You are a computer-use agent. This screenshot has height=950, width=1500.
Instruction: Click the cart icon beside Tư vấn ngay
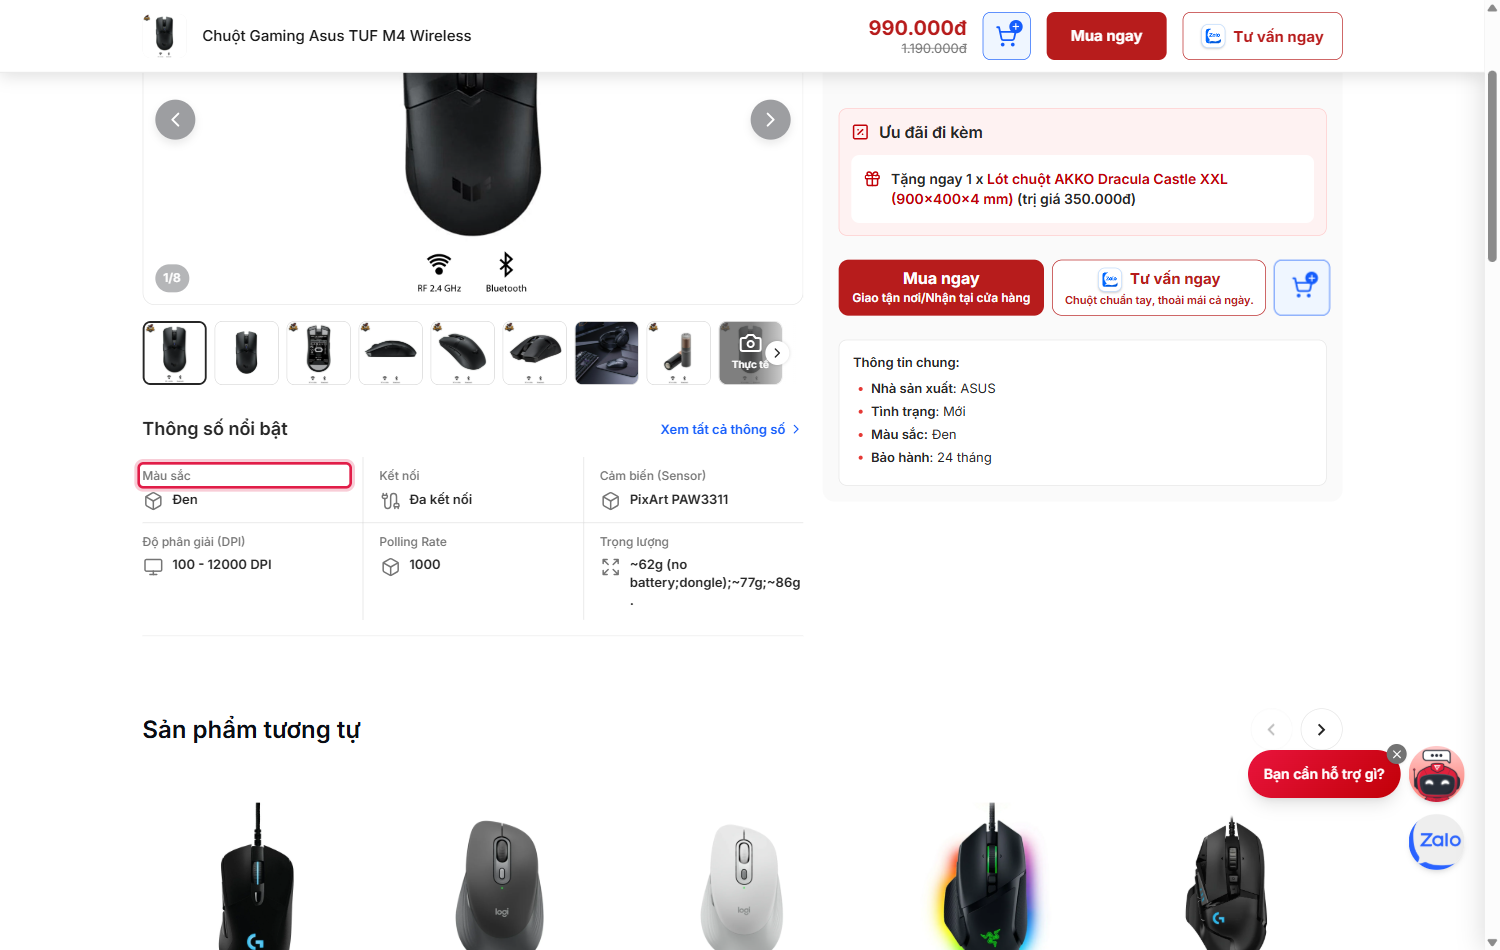(x=1302, y=288)
